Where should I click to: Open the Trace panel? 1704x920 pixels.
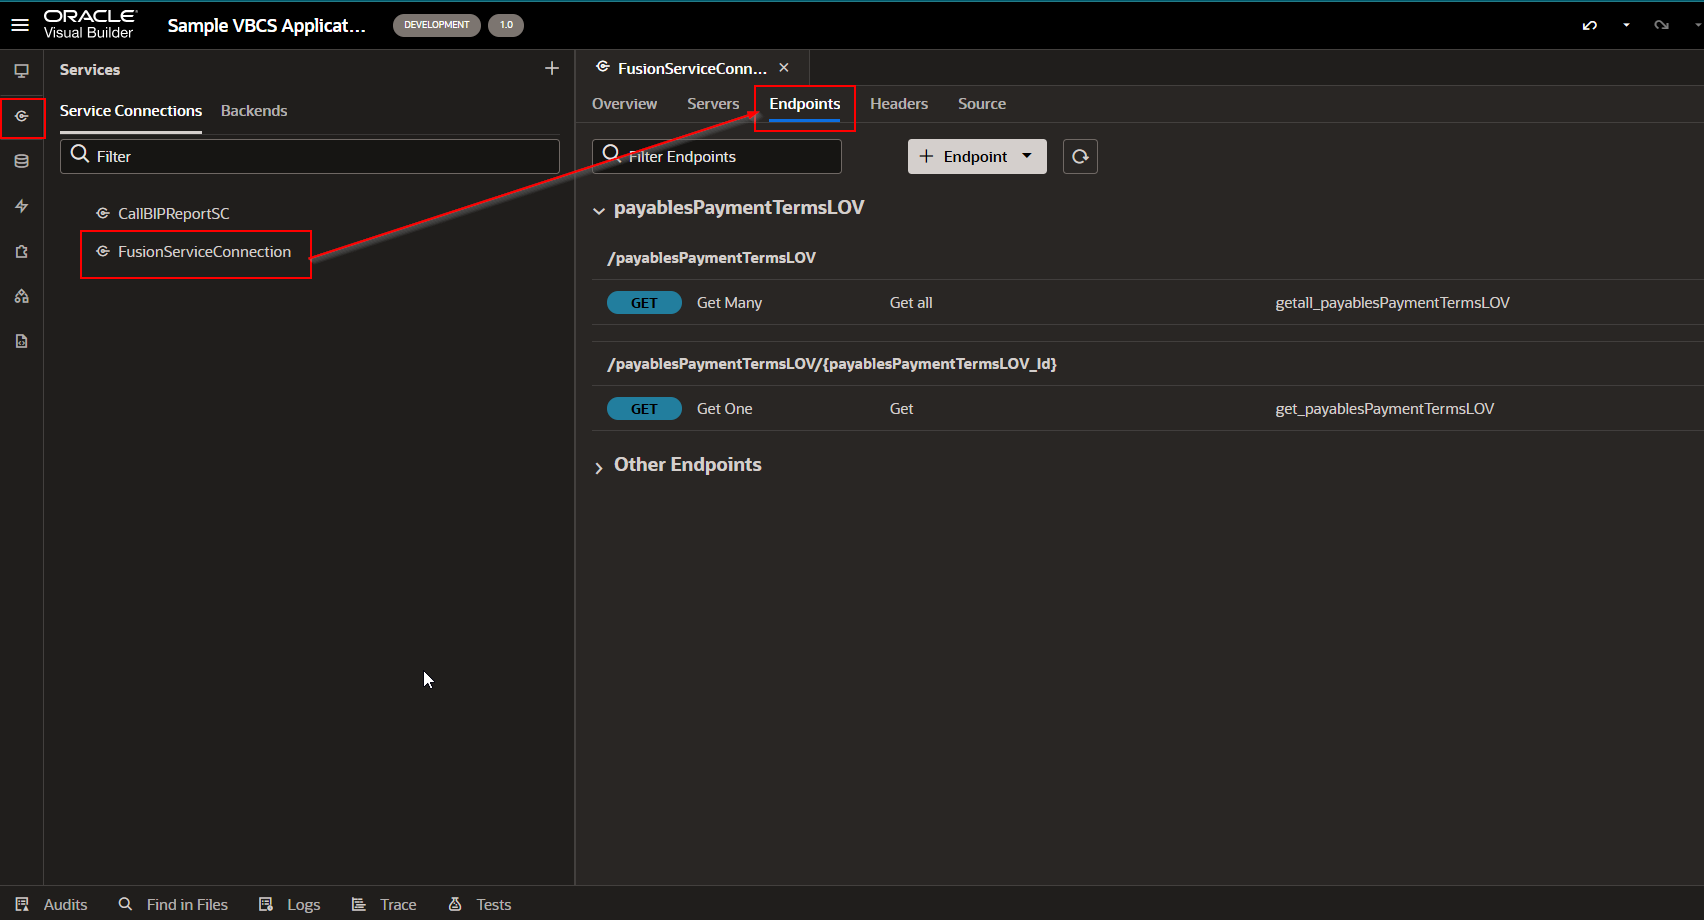pos(384,904)
